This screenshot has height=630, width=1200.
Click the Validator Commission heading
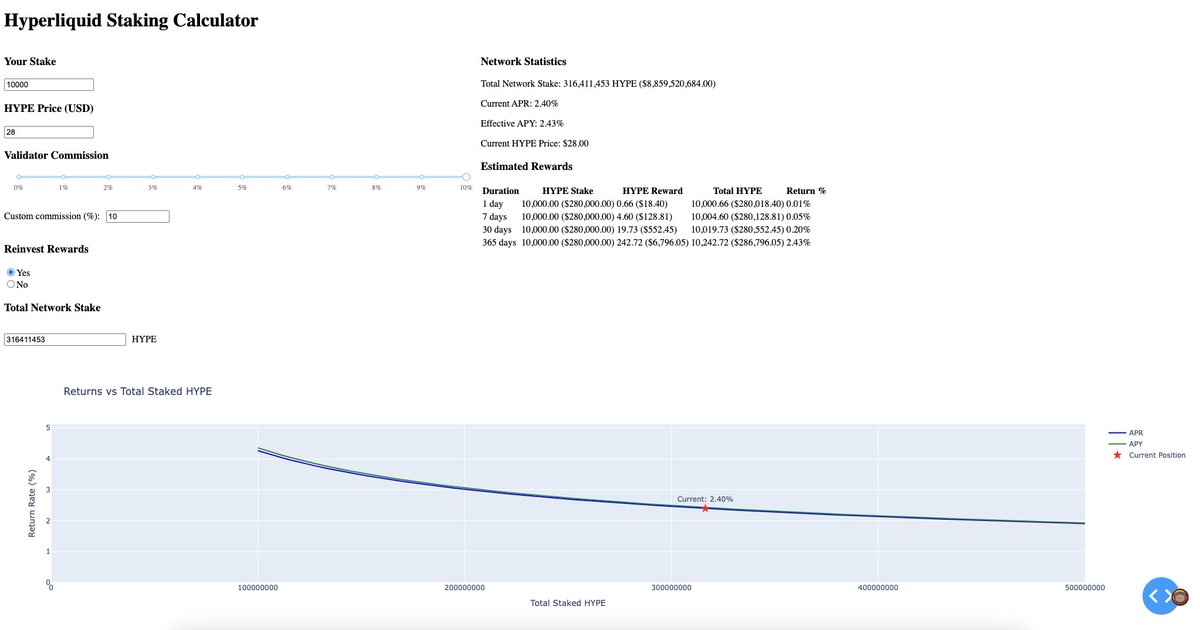tap(56, 155)
